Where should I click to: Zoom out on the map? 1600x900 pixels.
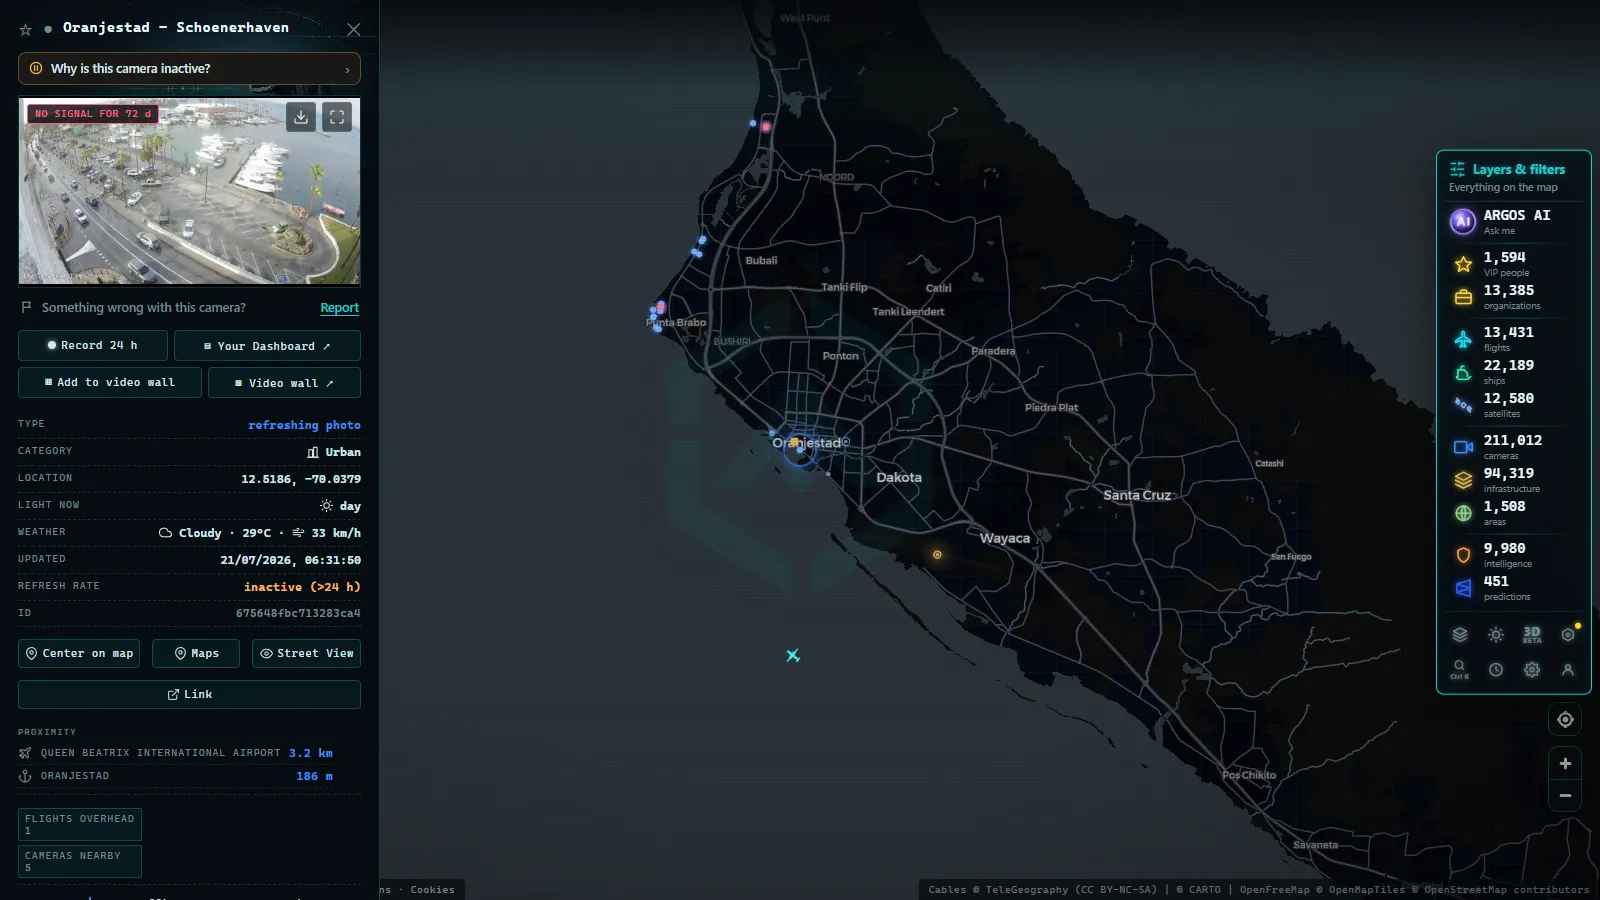1565,796
